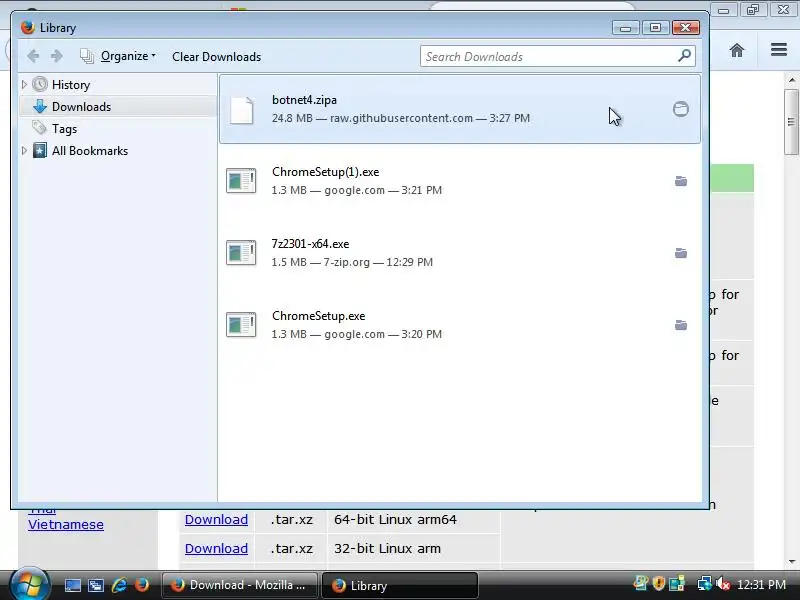Select Tags in the sidebar
This screenshot has width=800, height=600.
pyautogui.click(x=64, y=129)
